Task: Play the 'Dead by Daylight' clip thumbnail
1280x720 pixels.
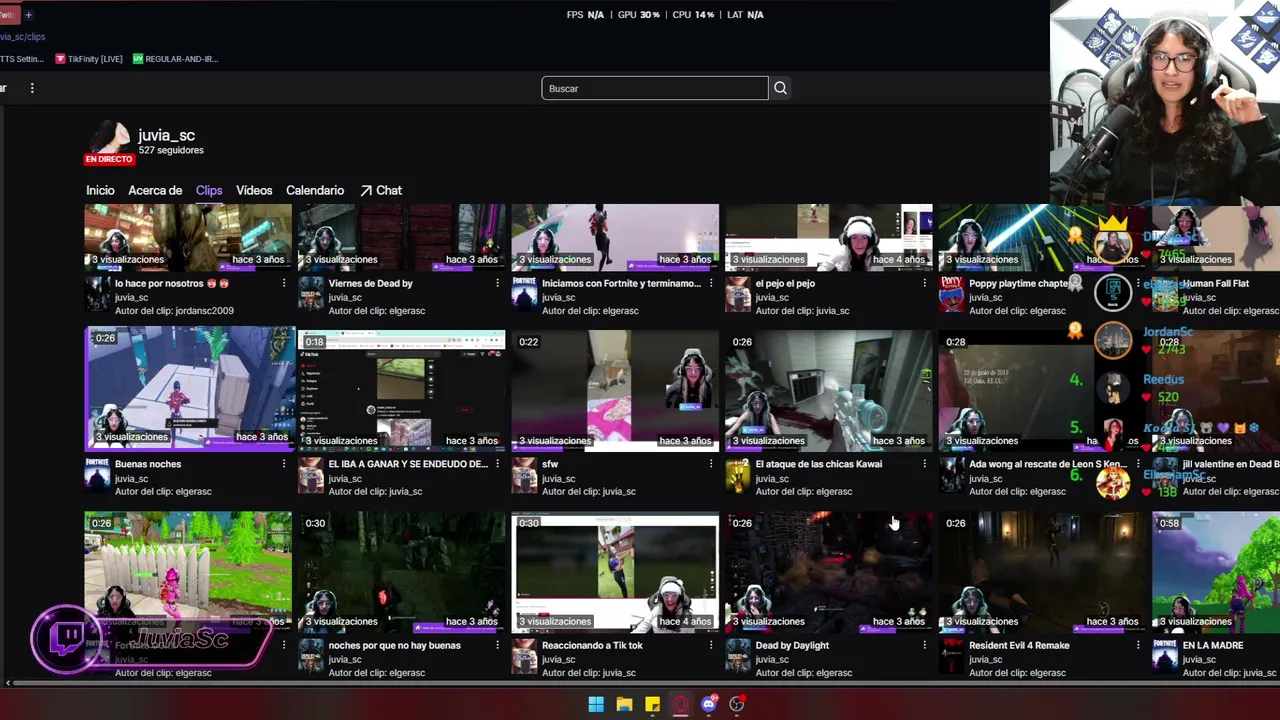Action: (x=829, y=570)
